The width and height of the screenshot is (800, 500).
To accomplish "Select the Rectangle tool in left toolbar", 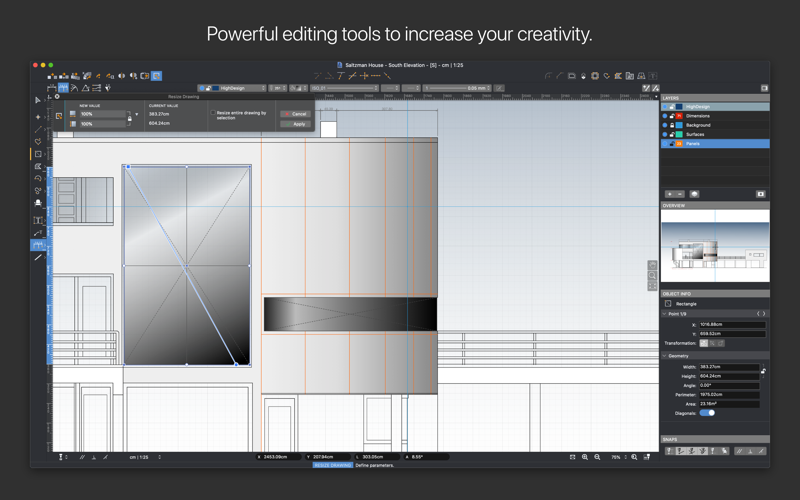I will (x=38, y=154).
